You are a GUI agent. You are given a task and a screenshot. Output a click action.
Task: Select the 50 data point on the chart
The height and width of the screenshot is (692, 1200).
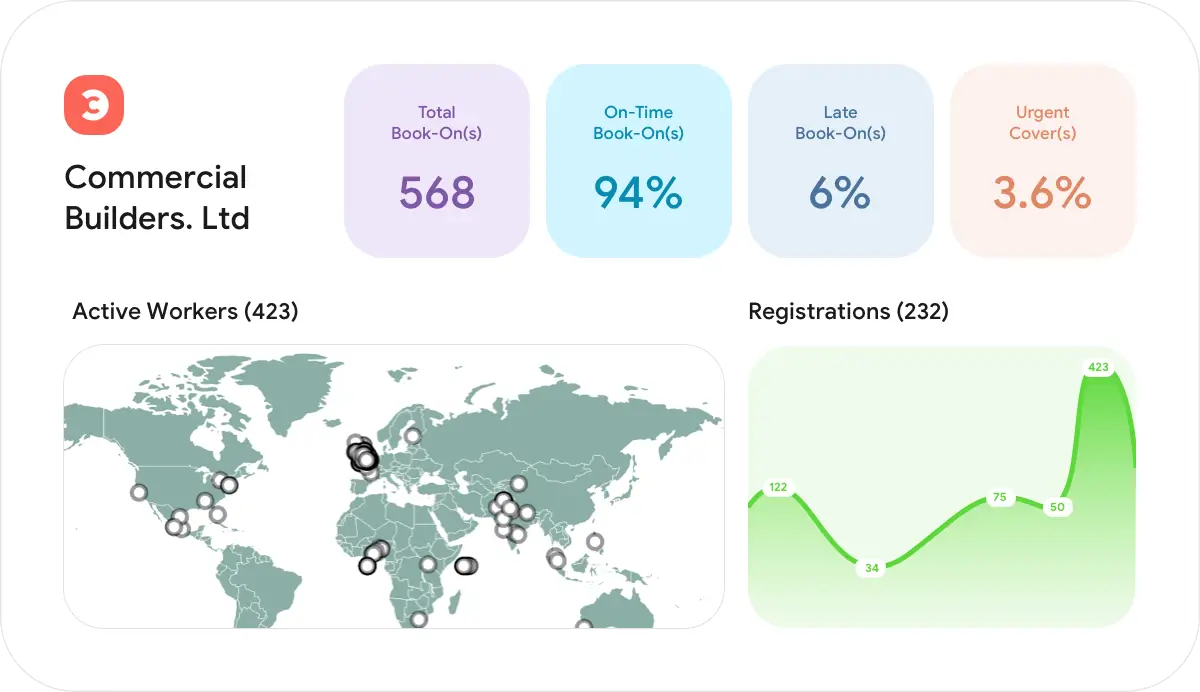[1057, 507]
